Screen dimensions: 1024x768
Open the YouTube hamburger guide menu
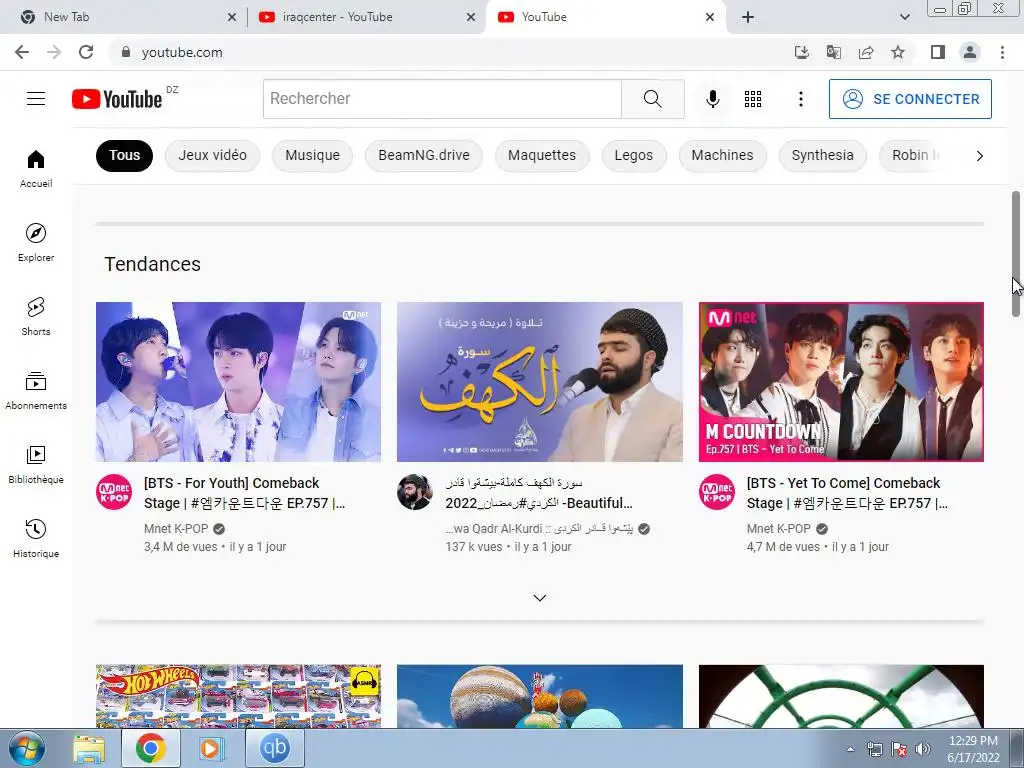(x=36, y=99)
